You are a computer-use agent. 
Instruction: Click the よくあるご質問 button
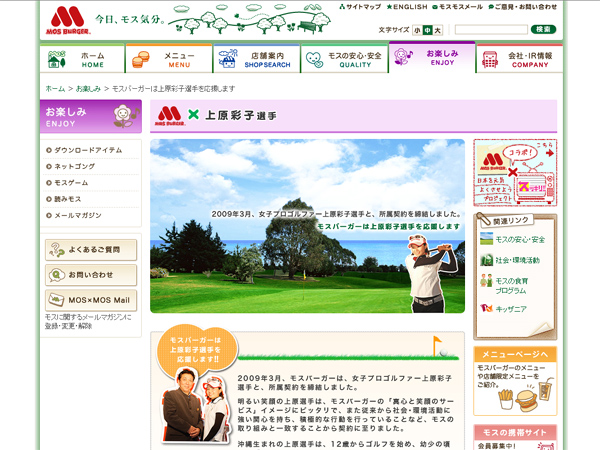tap(91, 250)
